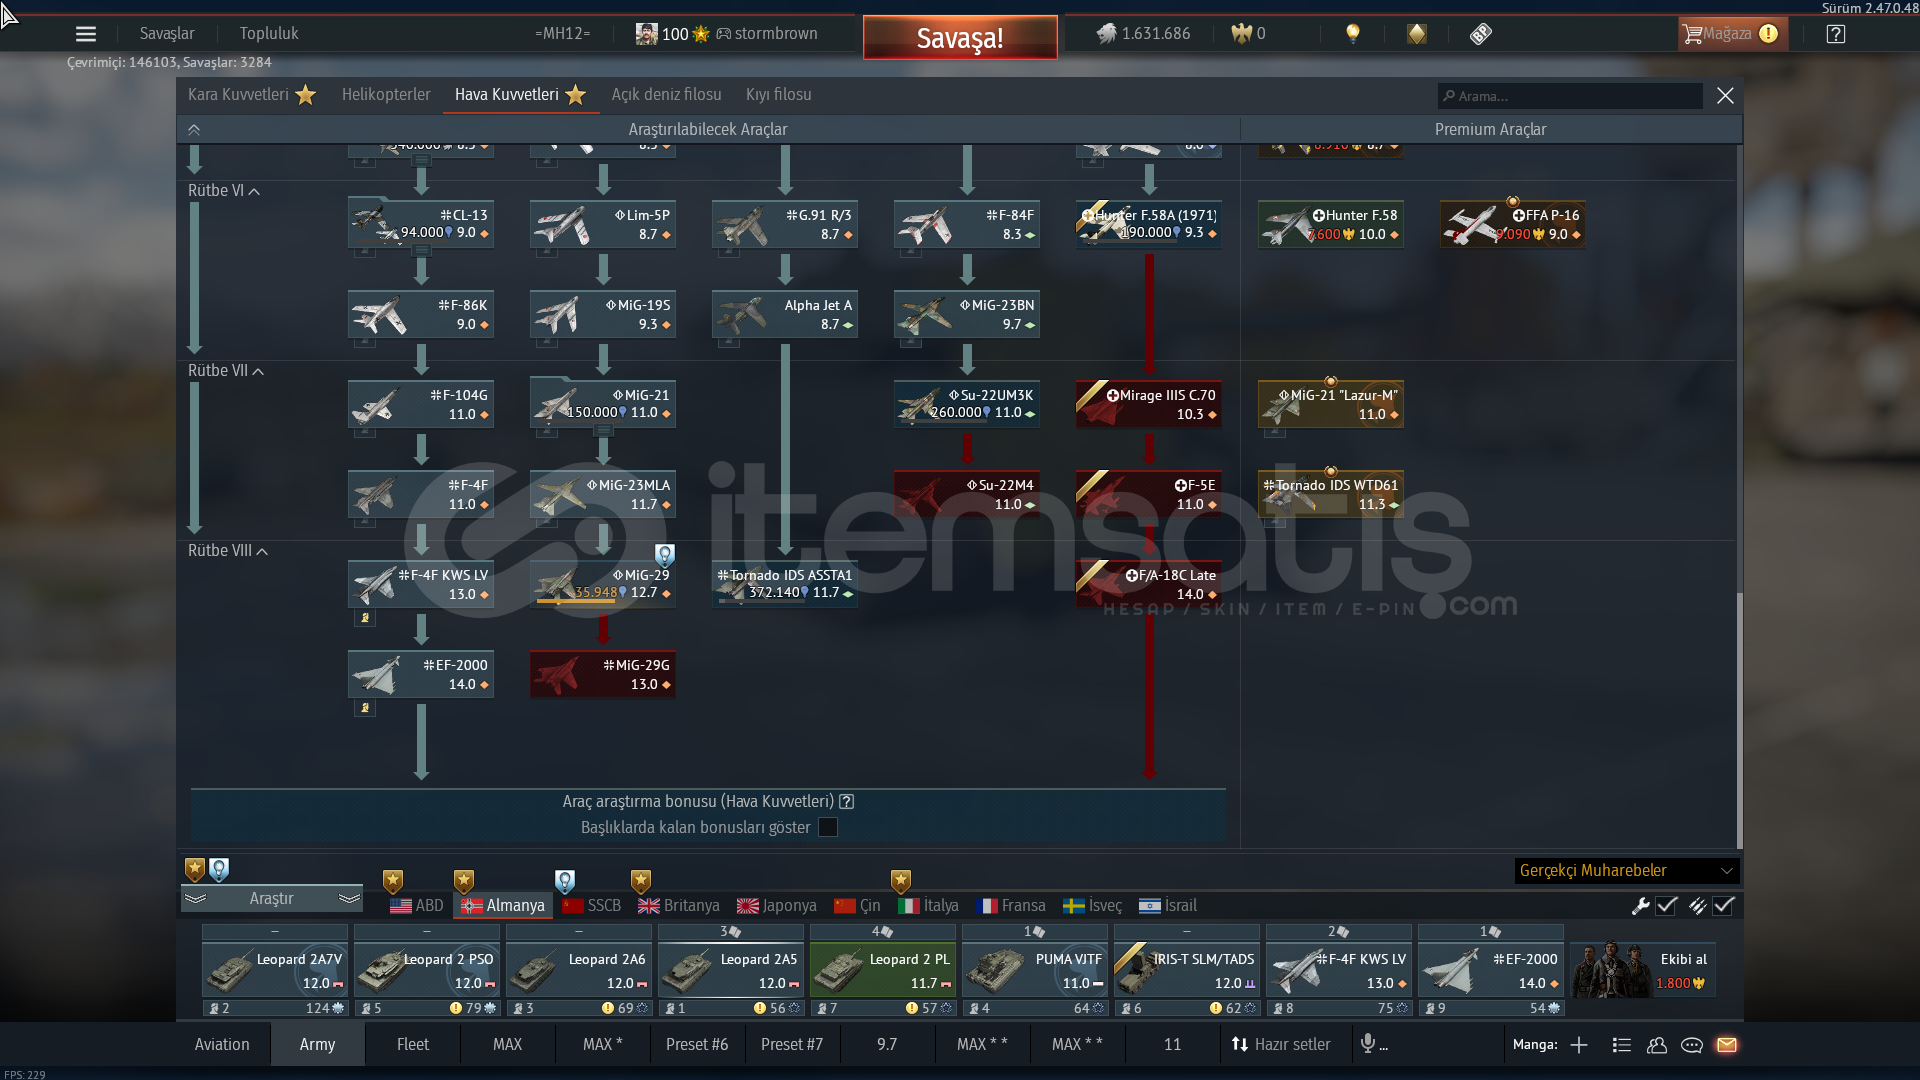Open the dice battle tasks icon

pos(1481,34)
